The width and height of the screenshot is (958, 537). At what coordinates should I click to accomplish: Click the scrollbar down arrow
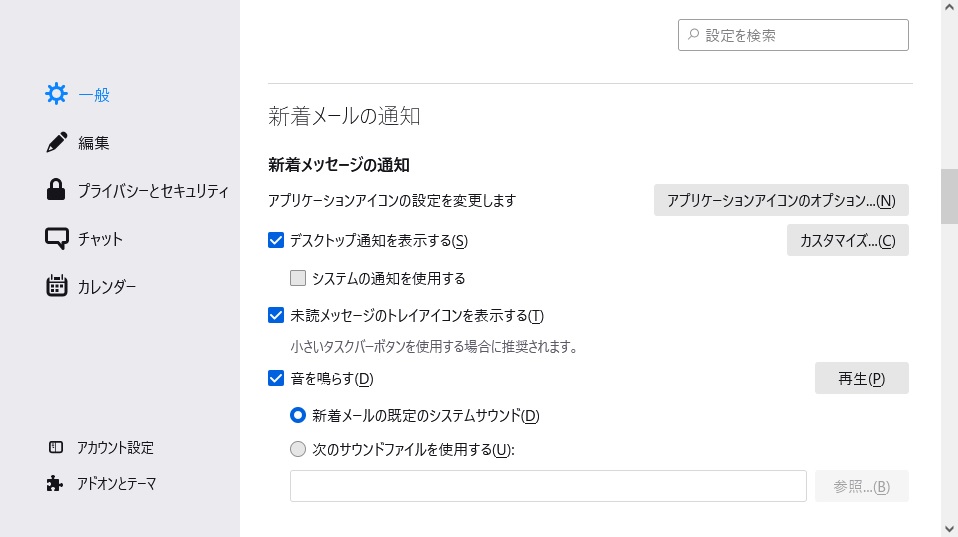pos(948,527)
